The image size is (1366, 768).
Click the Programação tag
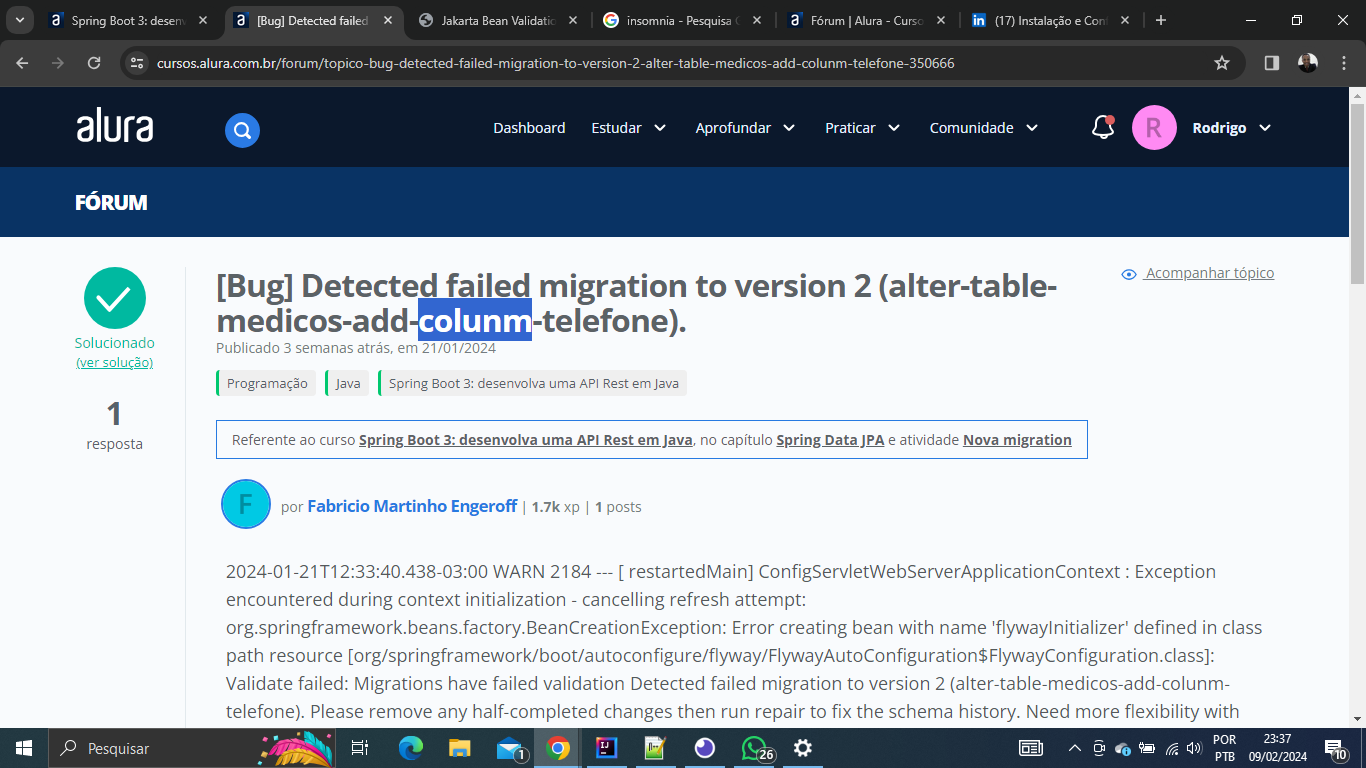pos(266,383)
